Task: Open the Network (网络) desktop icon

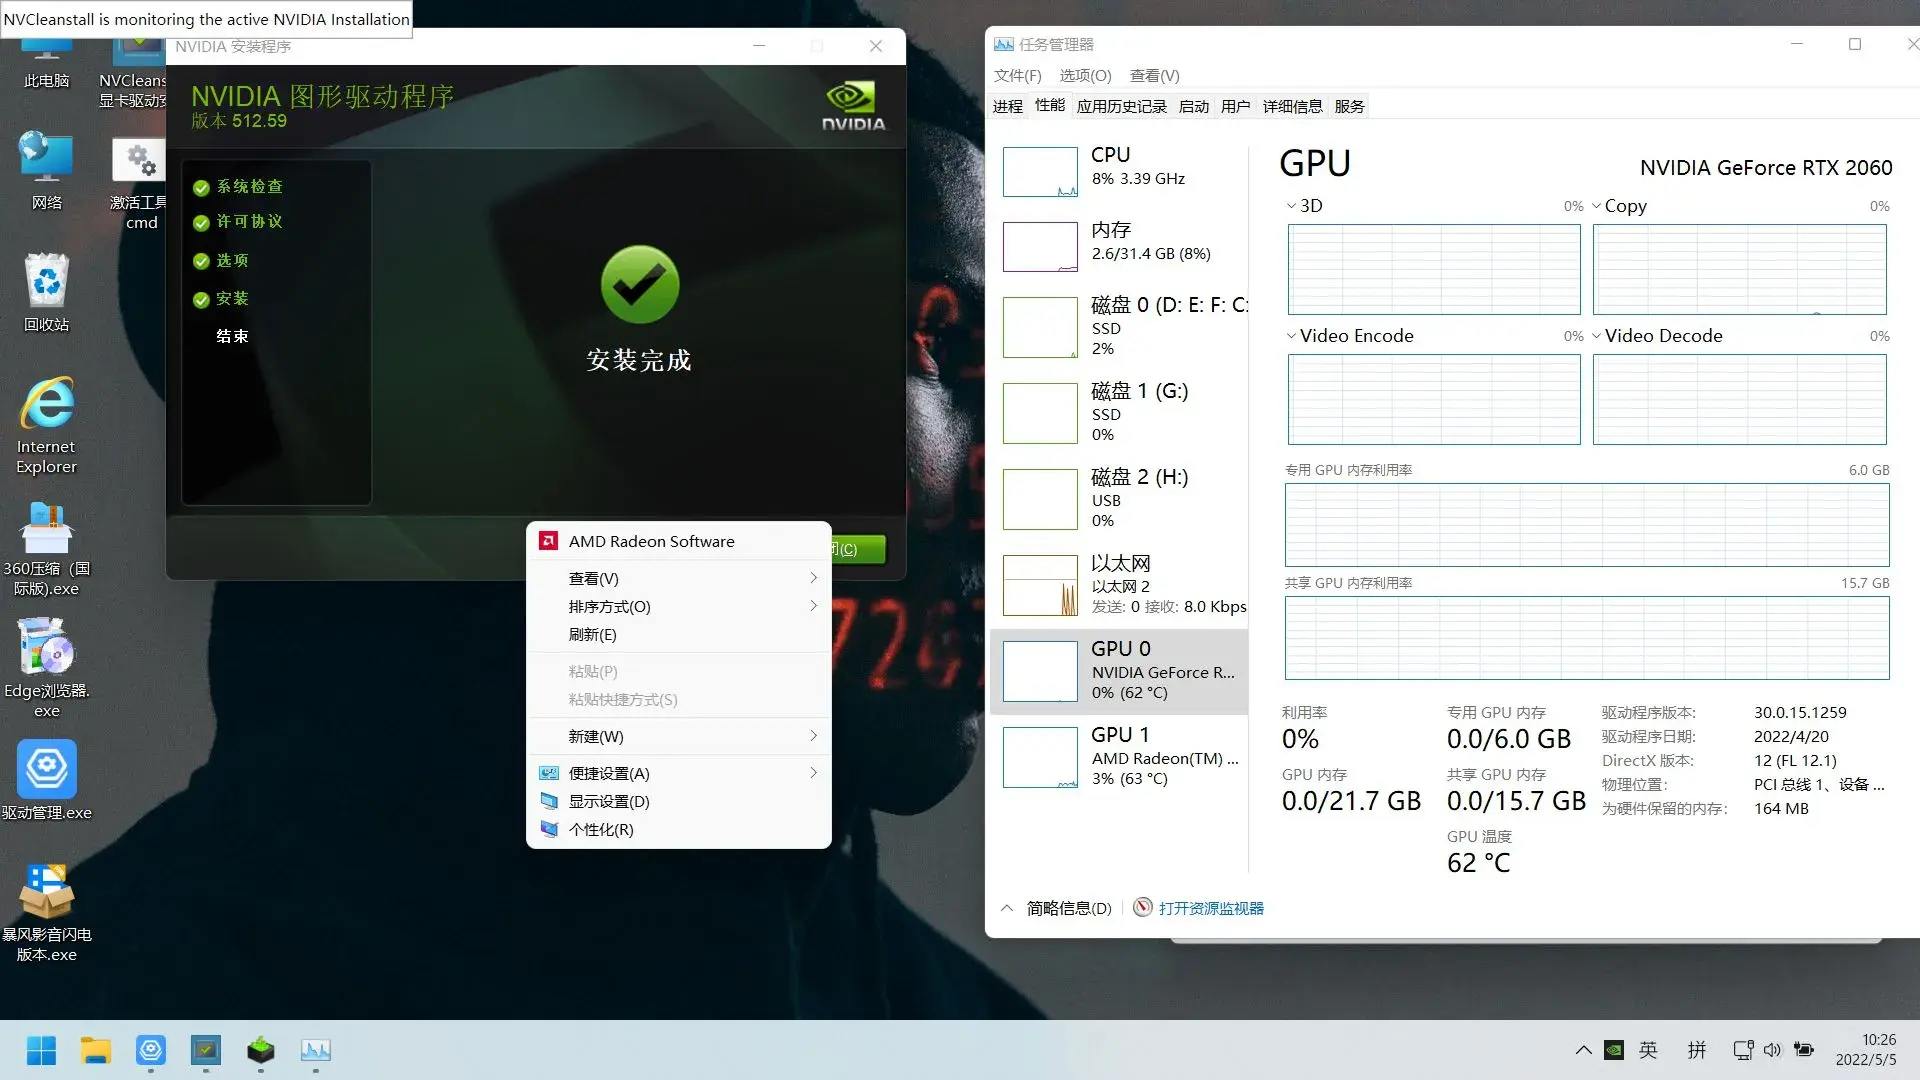Action: [x=46, y=170]
